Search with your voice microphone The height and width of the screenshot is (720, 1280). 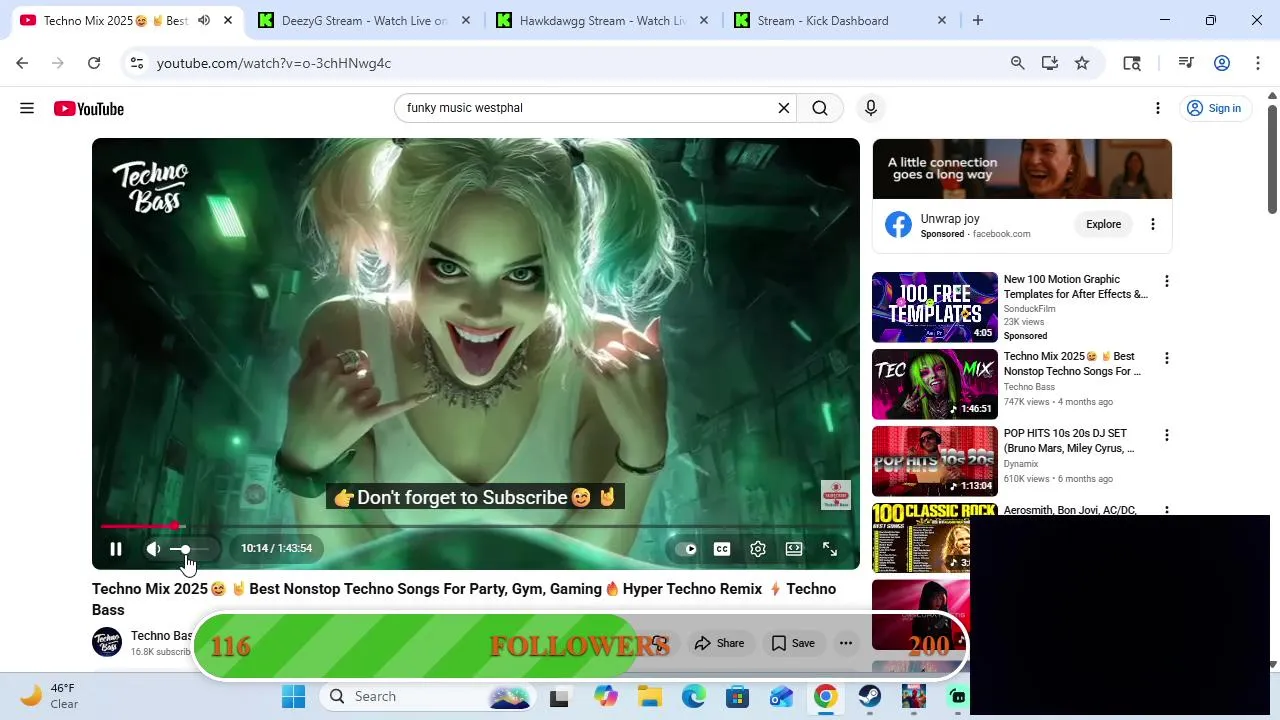pyautogui.click(x=871, y=108)
